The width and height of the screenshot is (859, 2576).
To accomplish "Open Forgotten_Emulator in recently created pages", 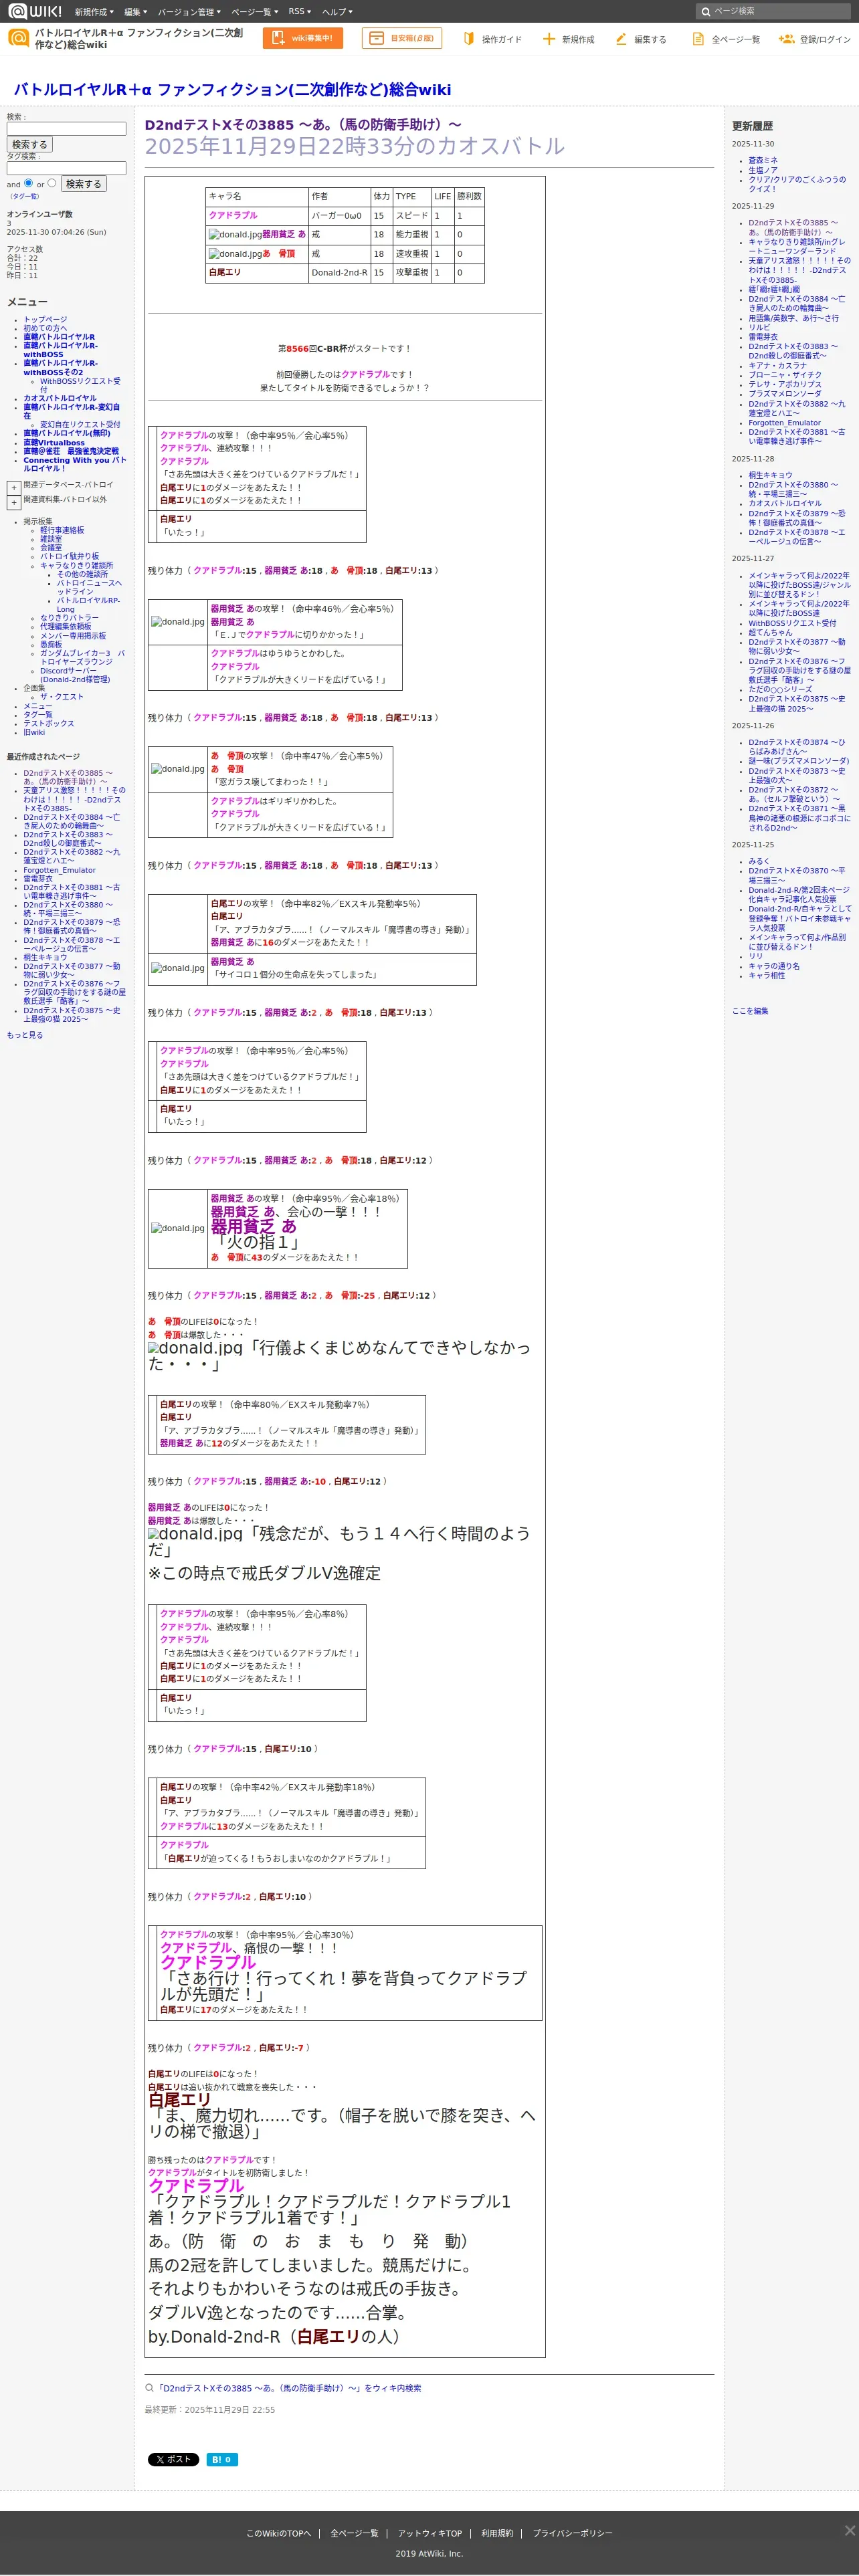I will [60, 870].
